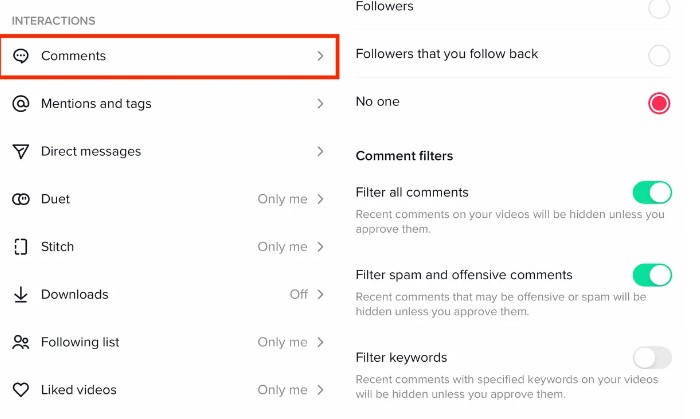Click the Duet overlapping circles icon
This screenshot has height=419, width=700.
click(21, 199)
